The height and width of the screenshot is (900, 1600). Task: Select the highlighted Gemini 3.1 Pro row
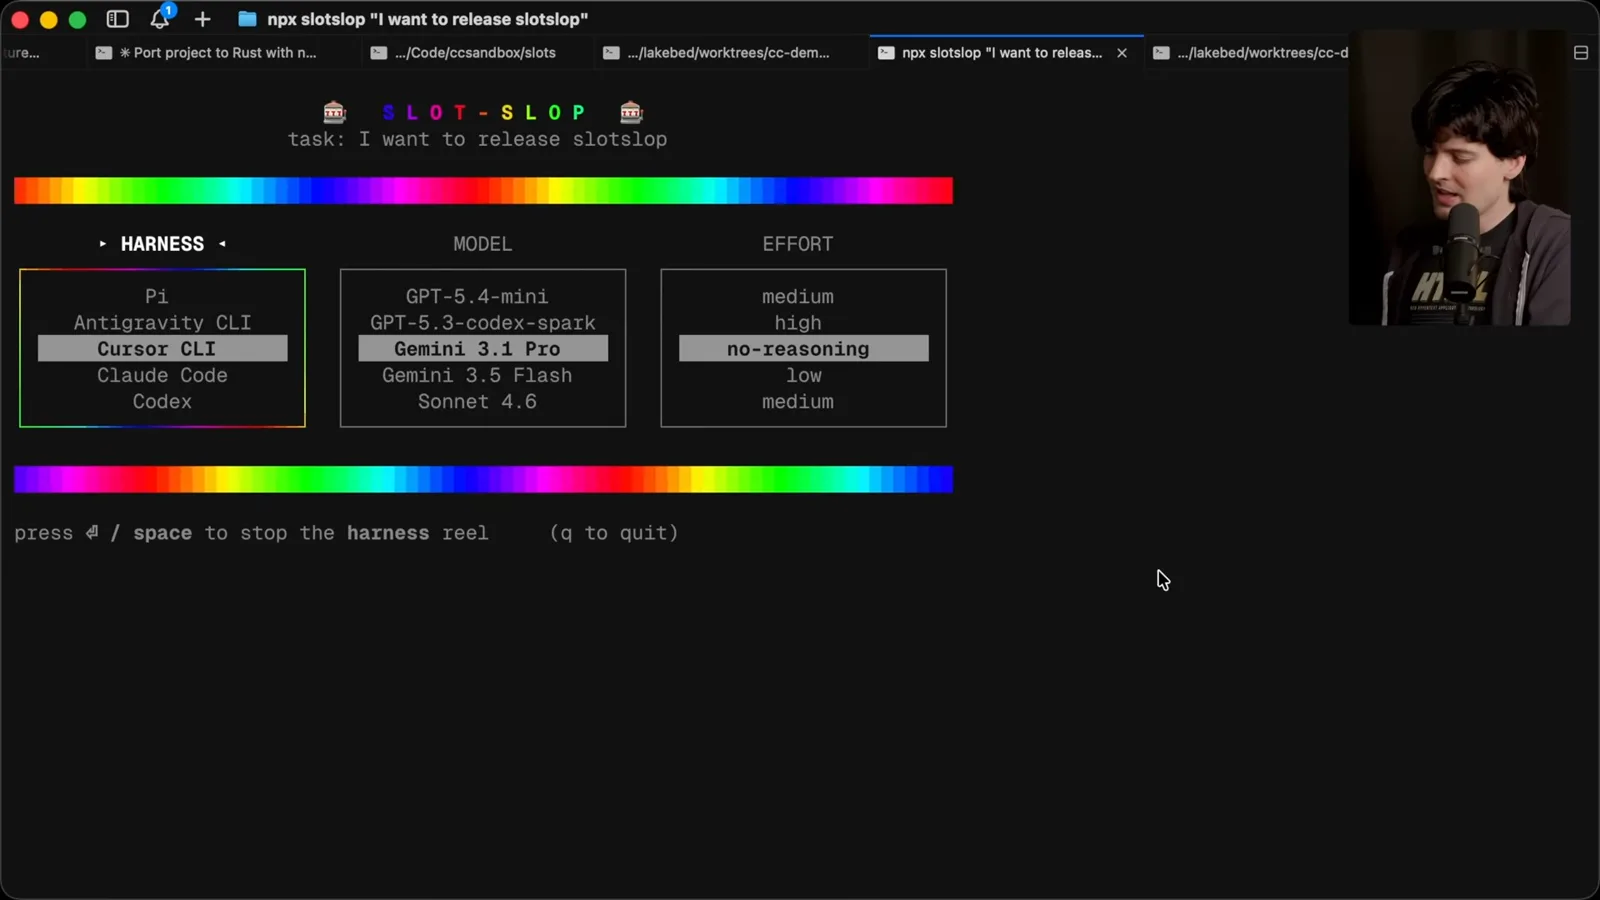coord(483,348)
